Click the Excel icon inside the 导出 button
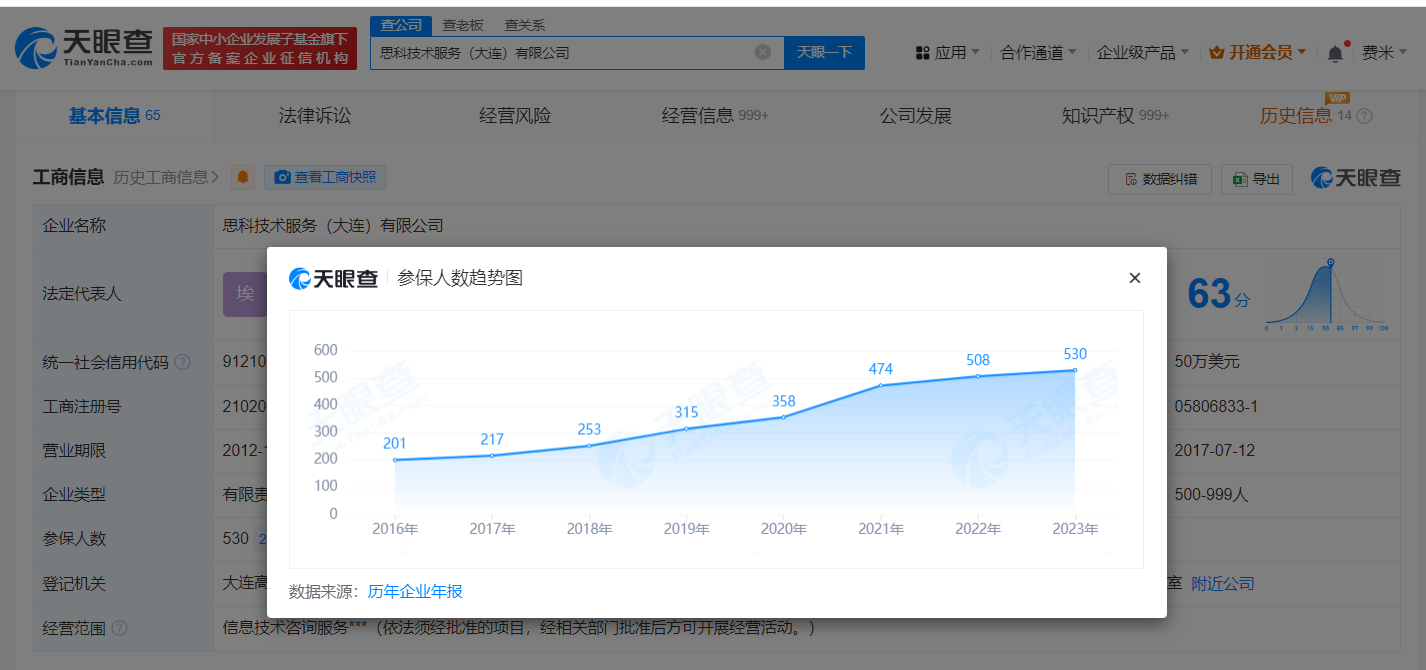1426x670 pixels. (1240, 179)
